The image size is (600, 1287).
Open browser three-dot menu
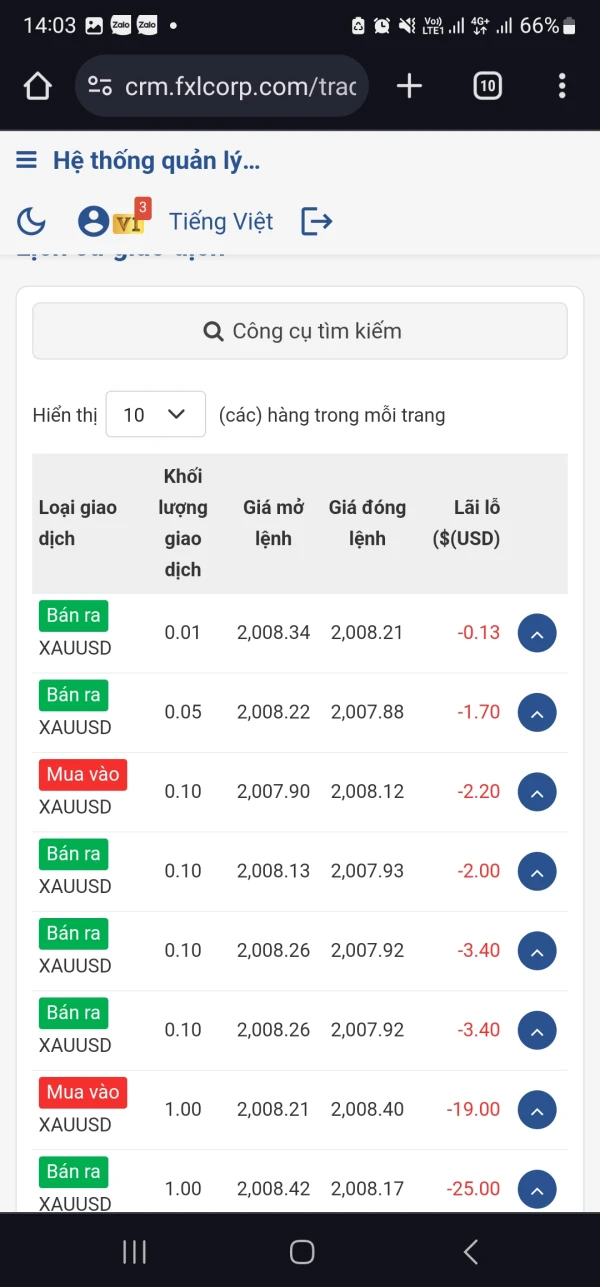(x=562, y=87)
